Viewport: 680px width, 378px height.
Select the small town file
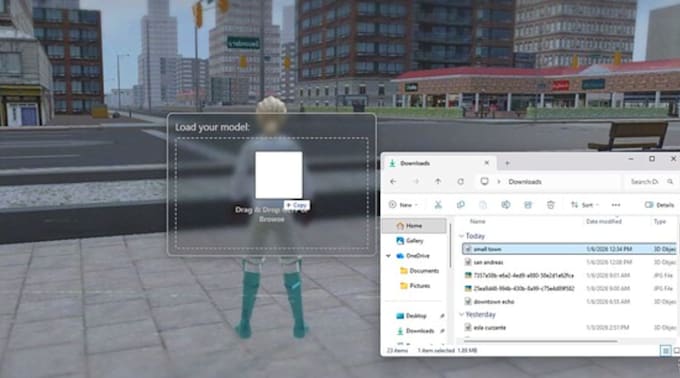point(569,249)
